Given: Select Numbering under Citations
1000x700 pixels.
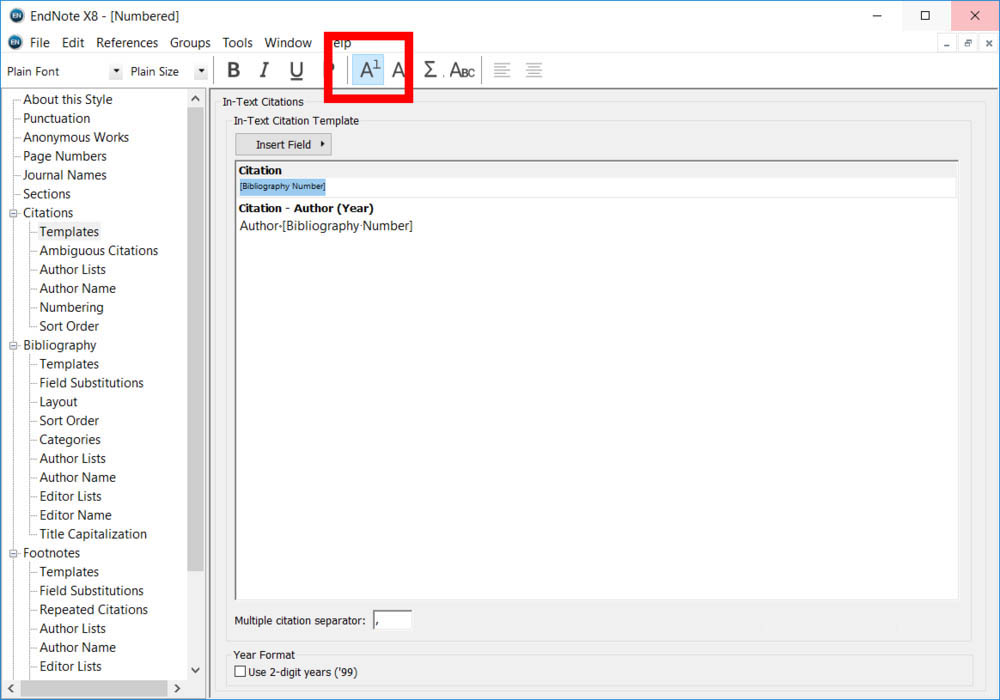Looking at the screenshot, I should [71, 307].
